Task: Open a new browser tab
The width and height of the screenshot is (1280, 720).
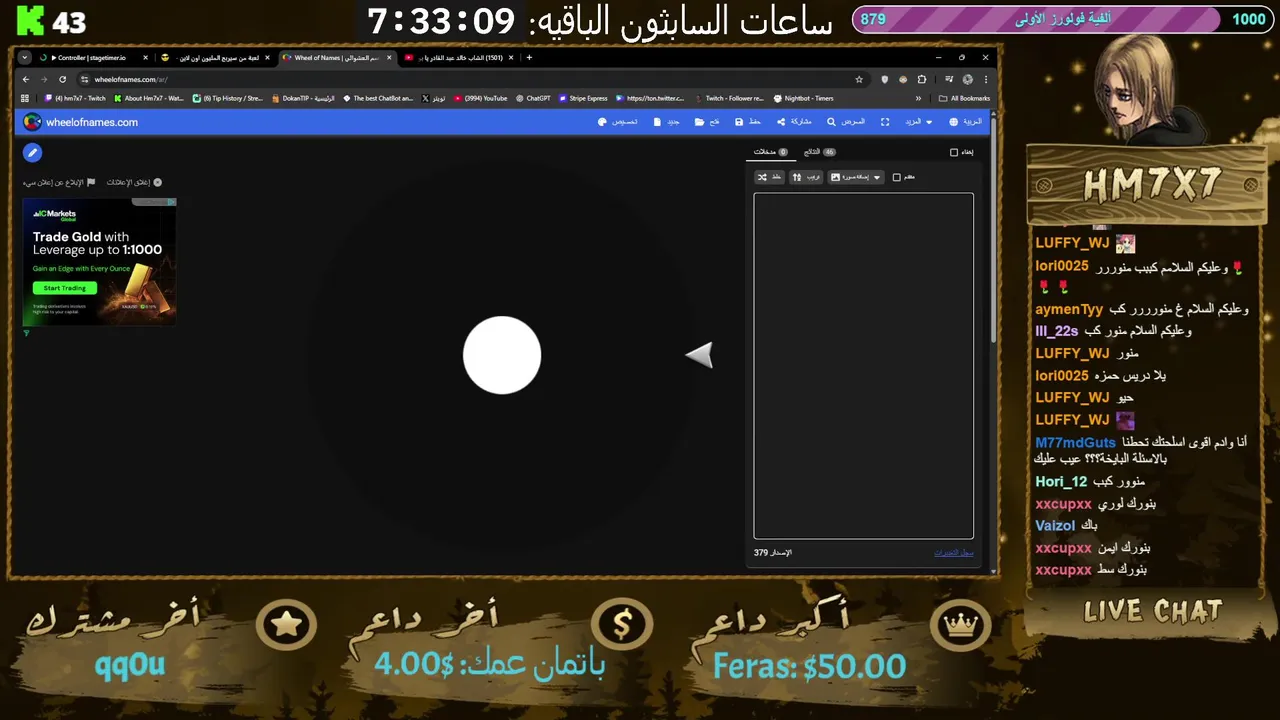Action: click(x=529, y=58)
